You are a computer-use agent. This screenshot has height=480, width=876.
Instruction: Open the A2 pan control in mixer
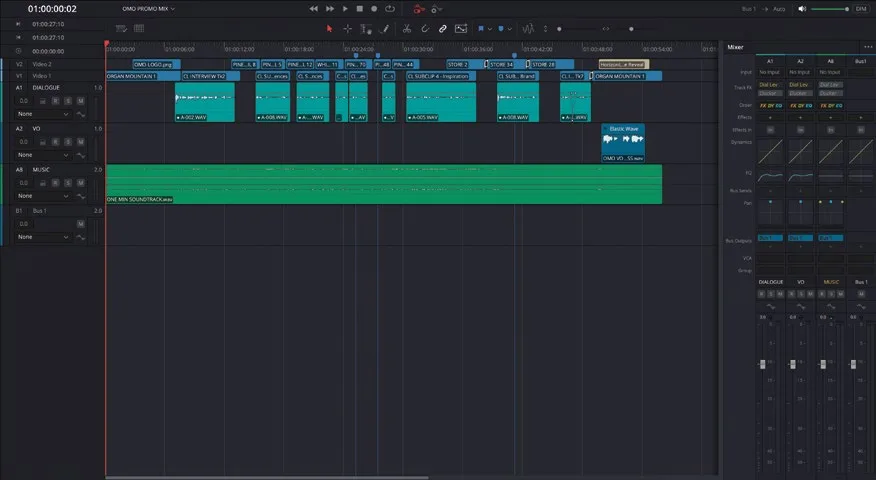(801, 212)
